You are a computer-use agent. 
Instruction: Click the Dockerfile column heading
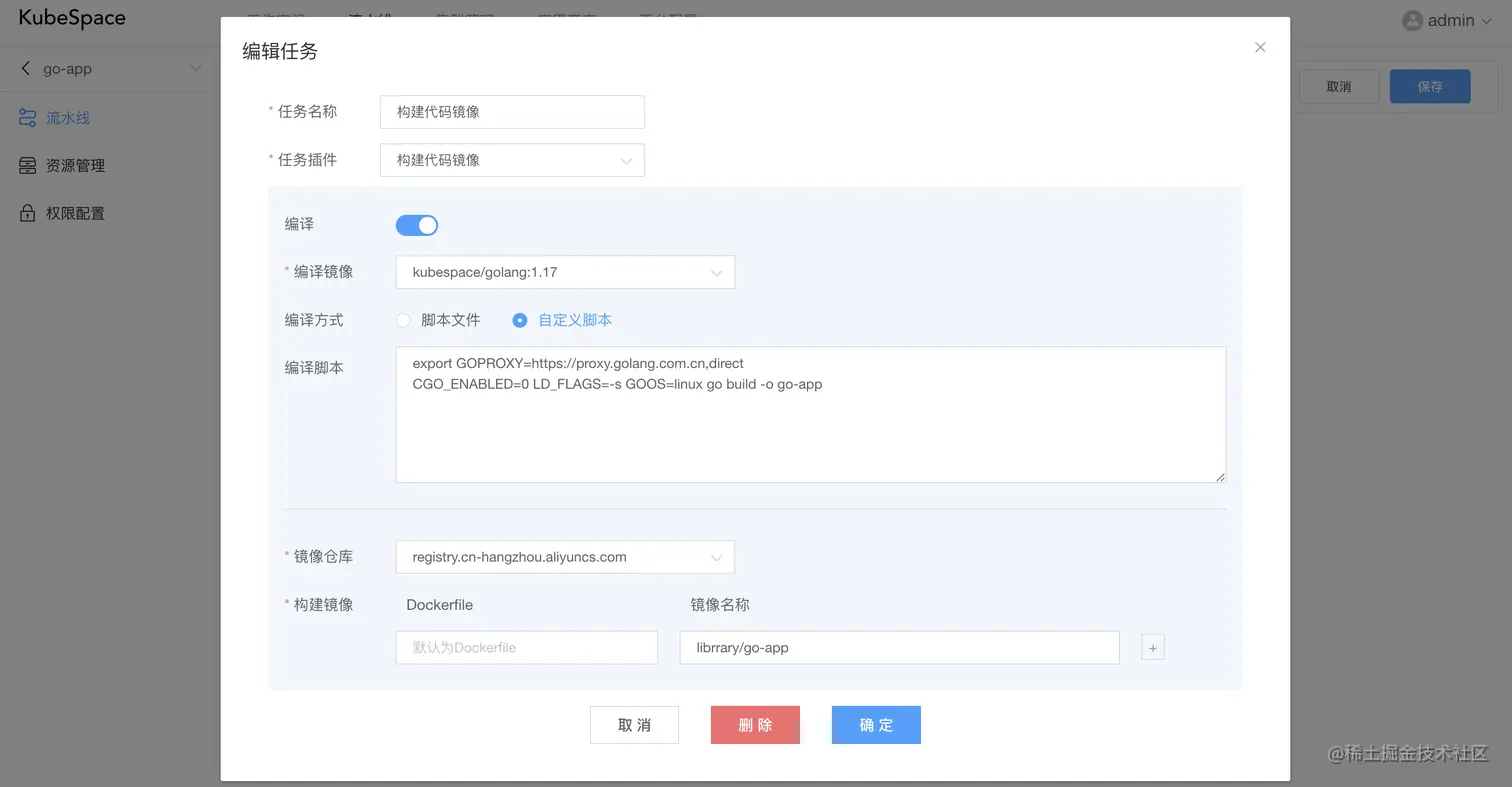439,605
